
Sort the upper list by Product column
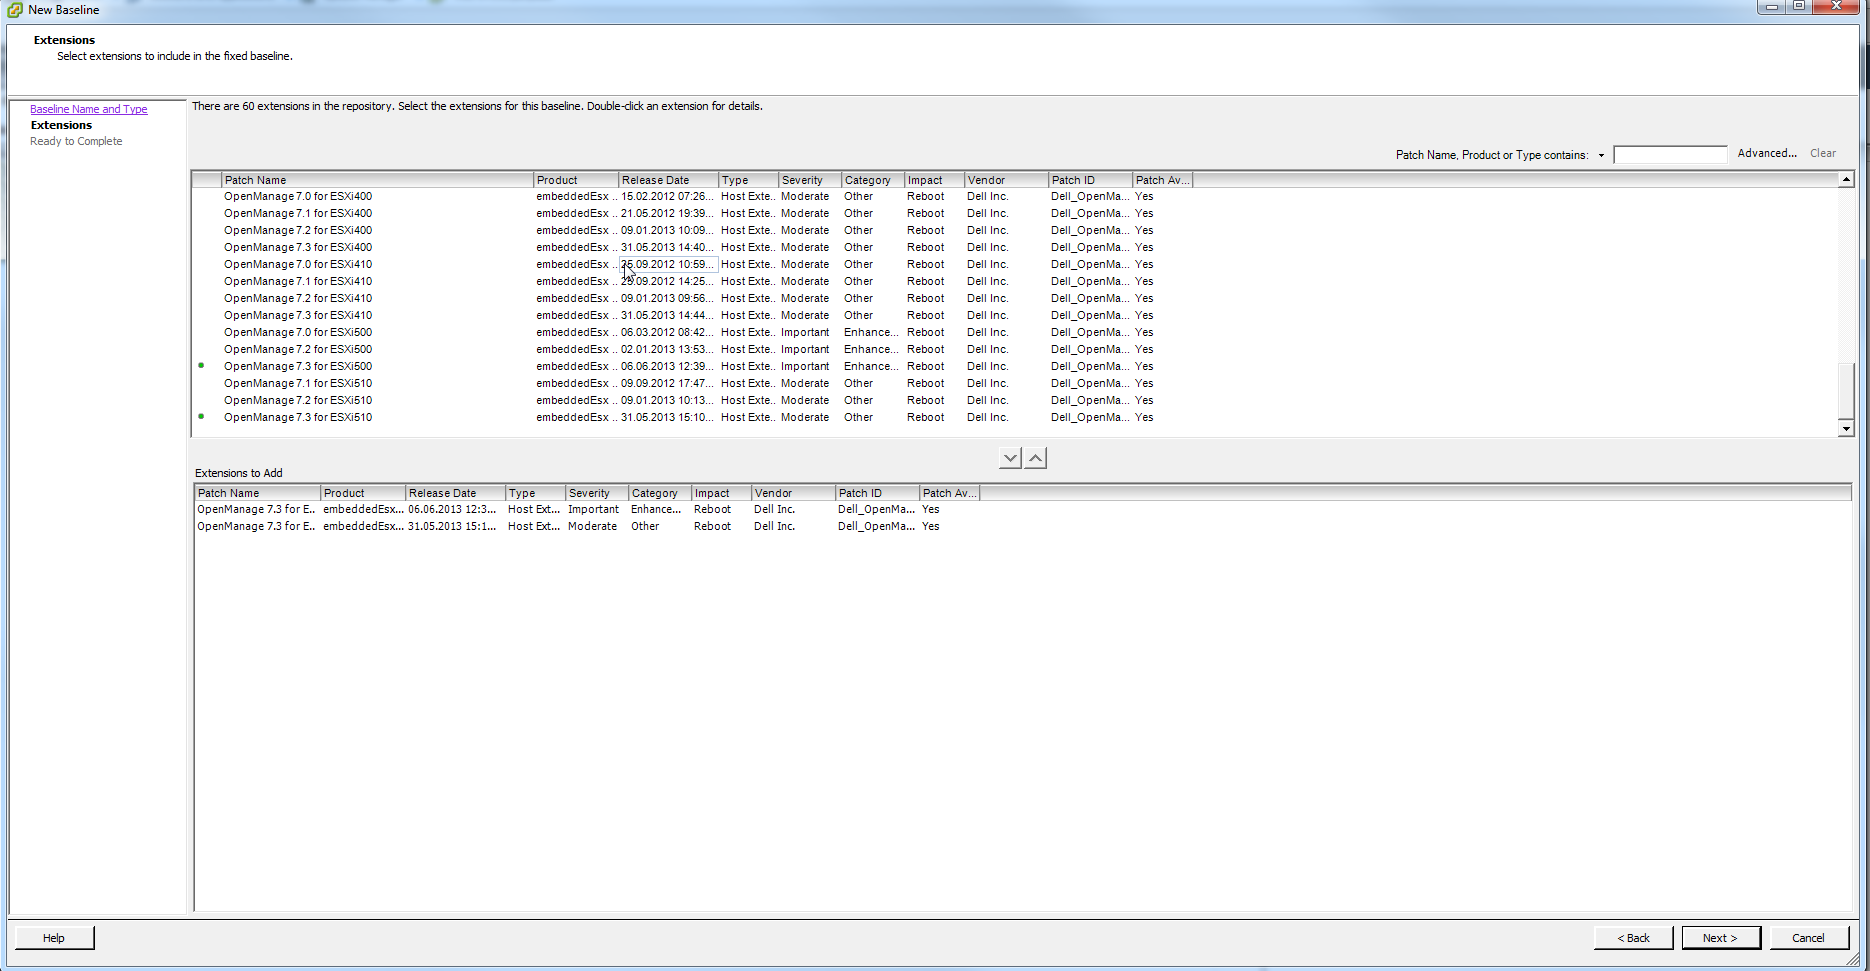(576, 180)
